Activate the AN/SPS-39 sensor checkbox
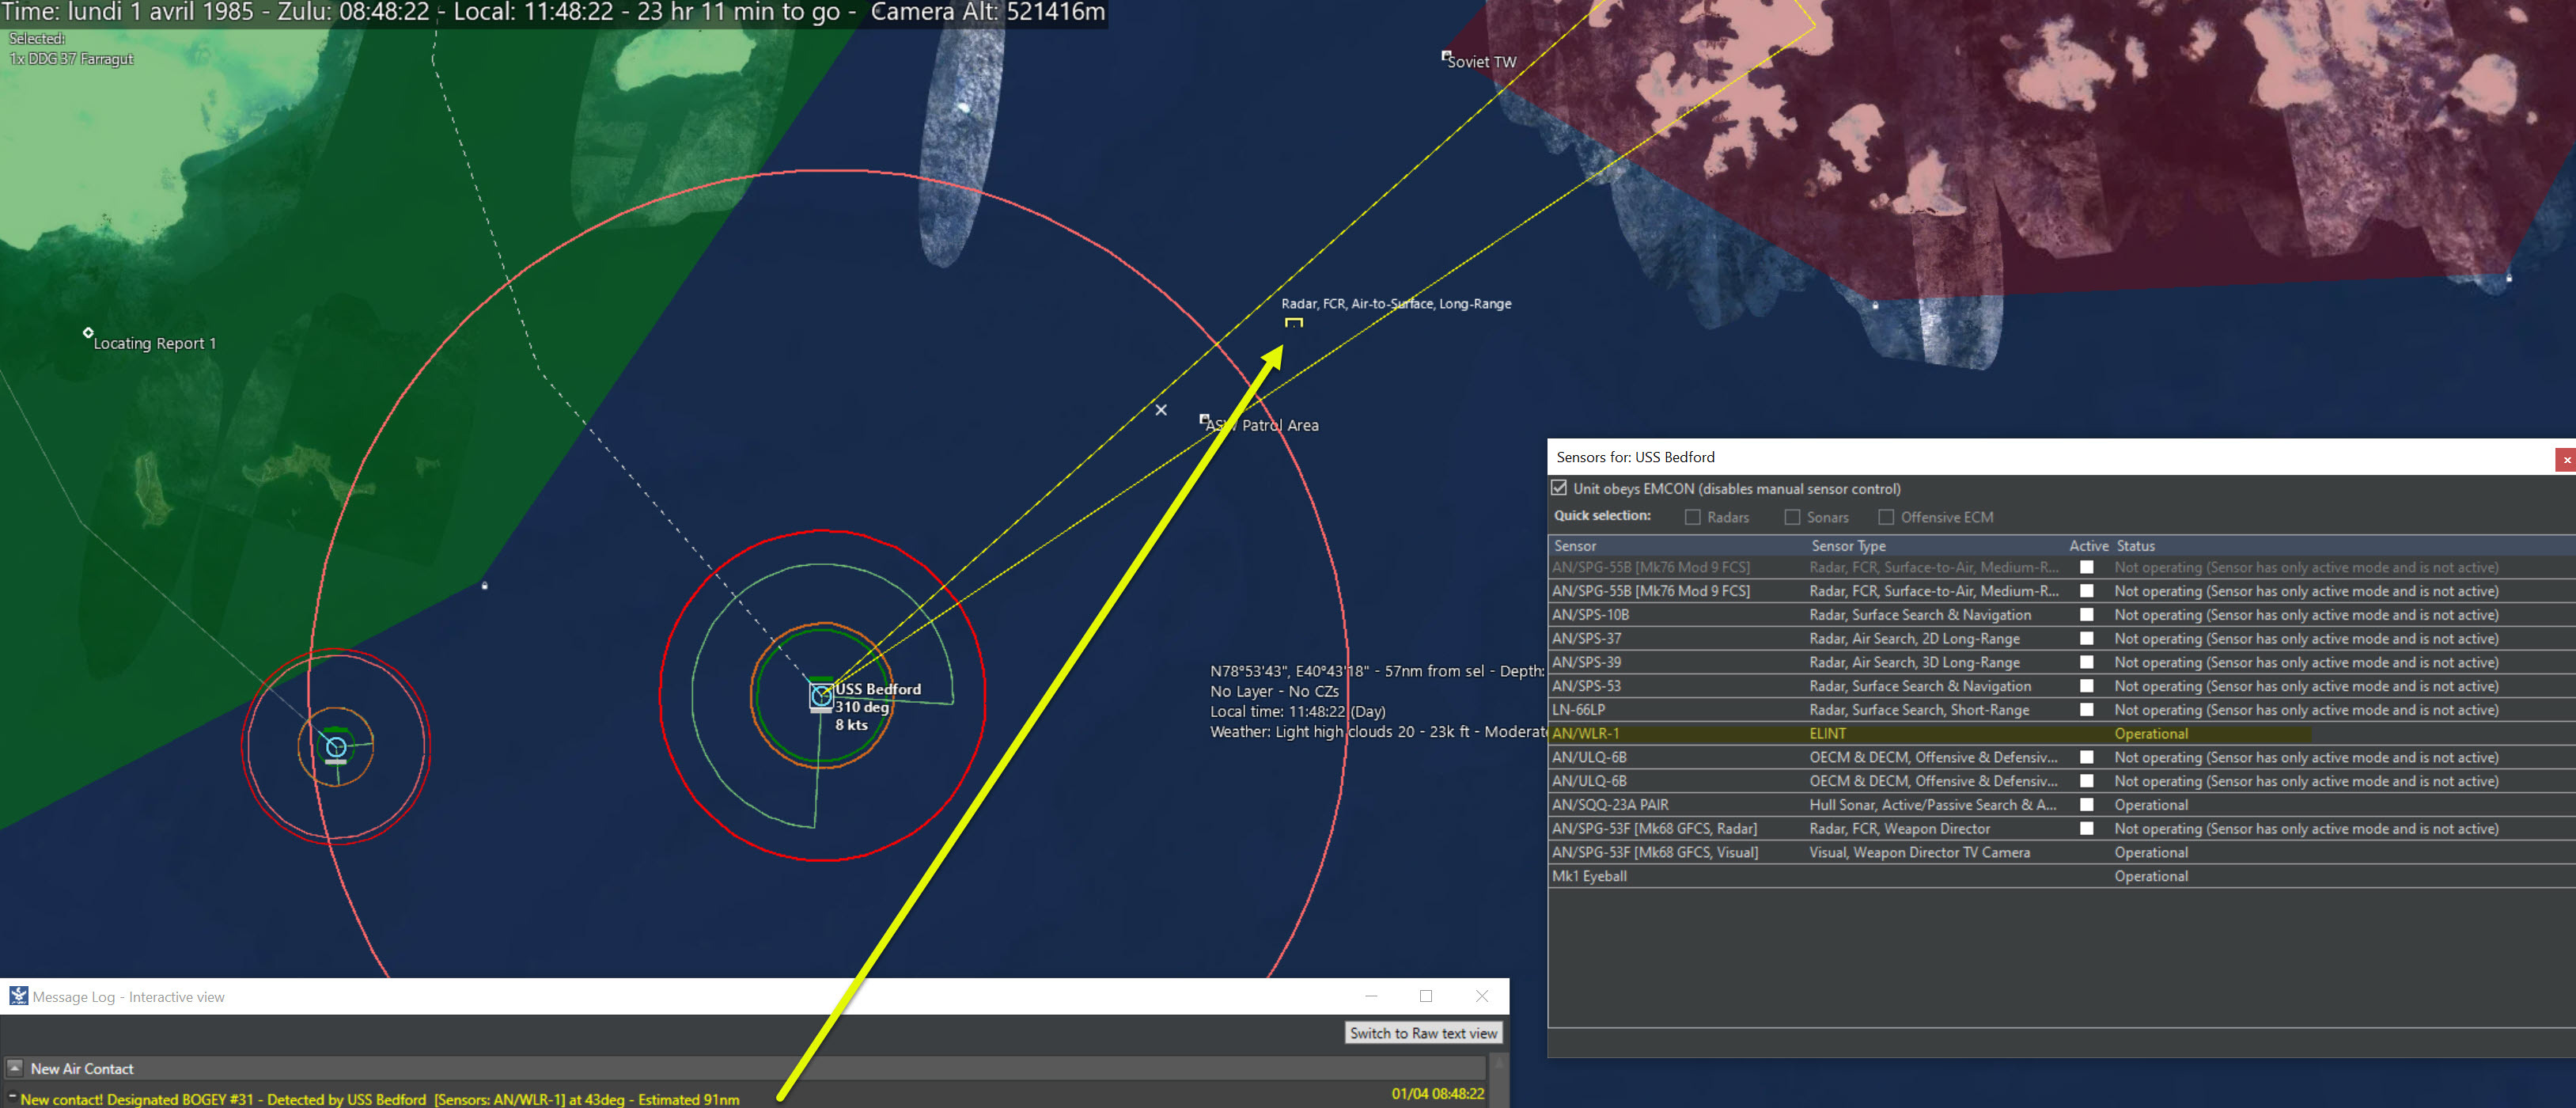2576x1108 pixels. pyautogui.click(x=2086, y=662)
